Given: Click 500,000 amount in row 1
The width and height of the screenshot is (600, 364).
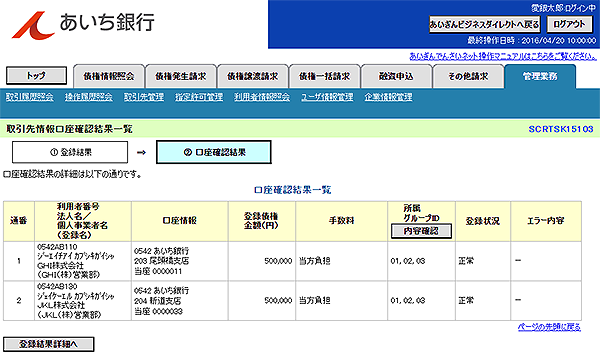Looking at the screenshot, I should (278, 261).
